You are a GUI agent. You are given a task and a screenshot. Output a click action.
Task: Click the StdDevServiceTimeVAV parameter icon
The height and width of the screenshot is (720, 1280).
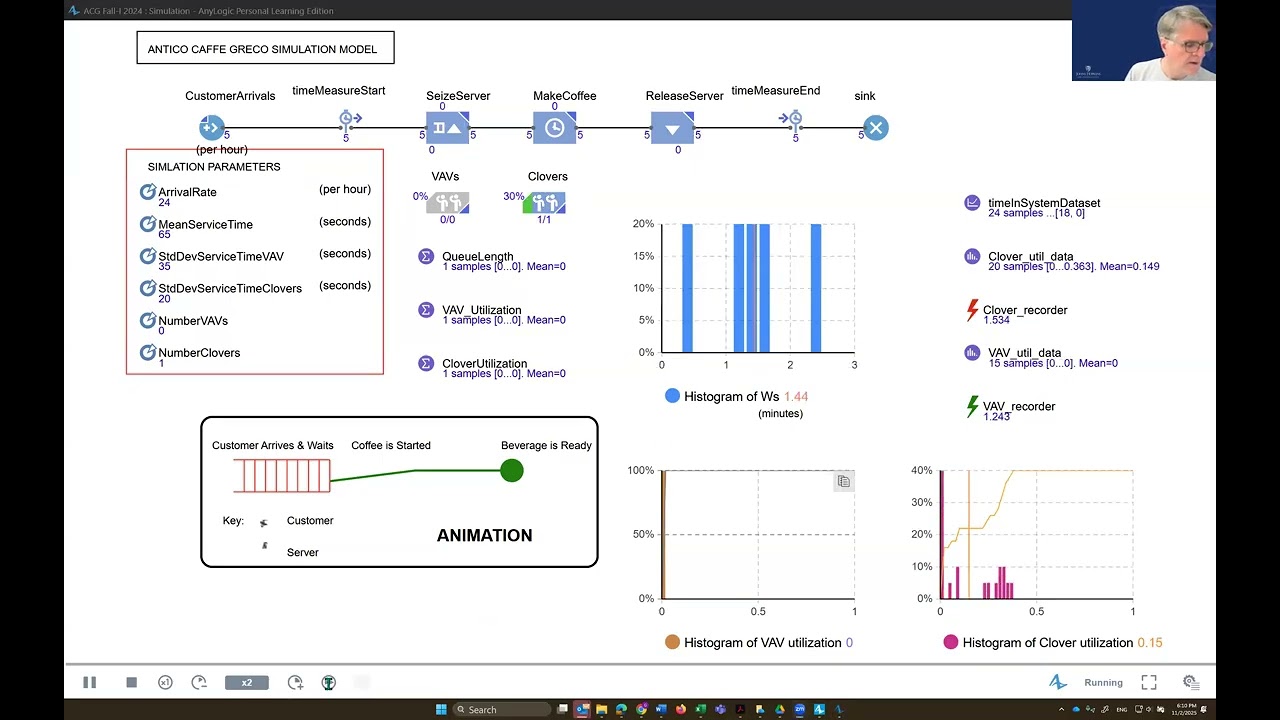(148, 256)
